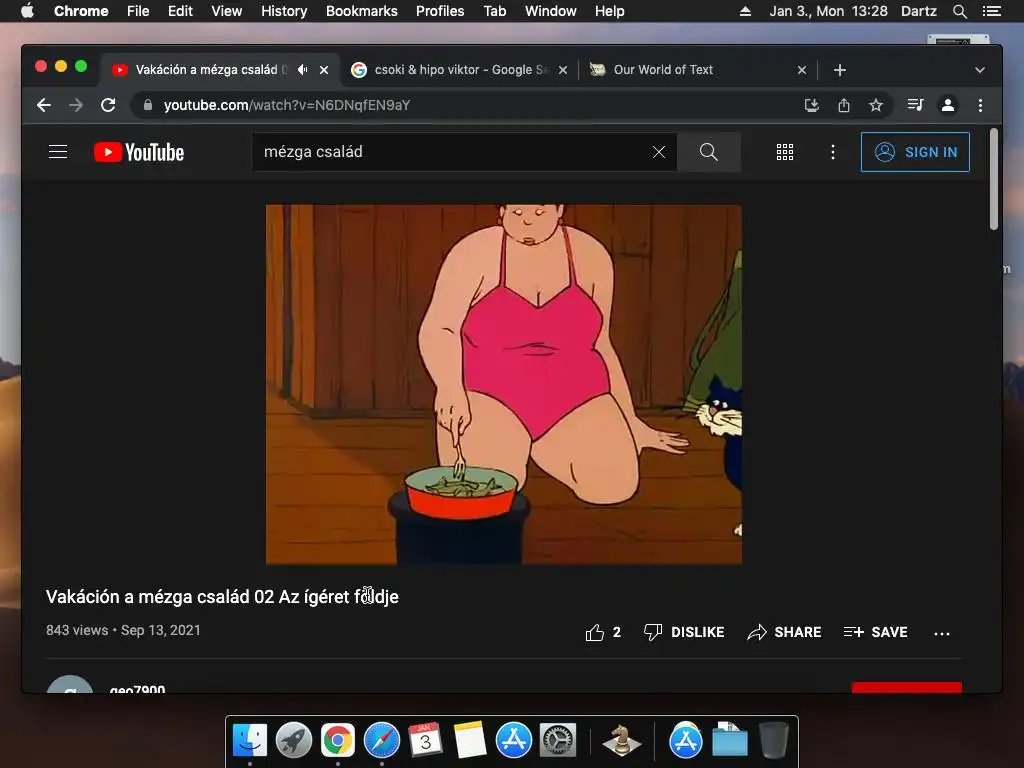
Task: Open the Chrome menu in menu bar
Action: click(x=81, y=11)
